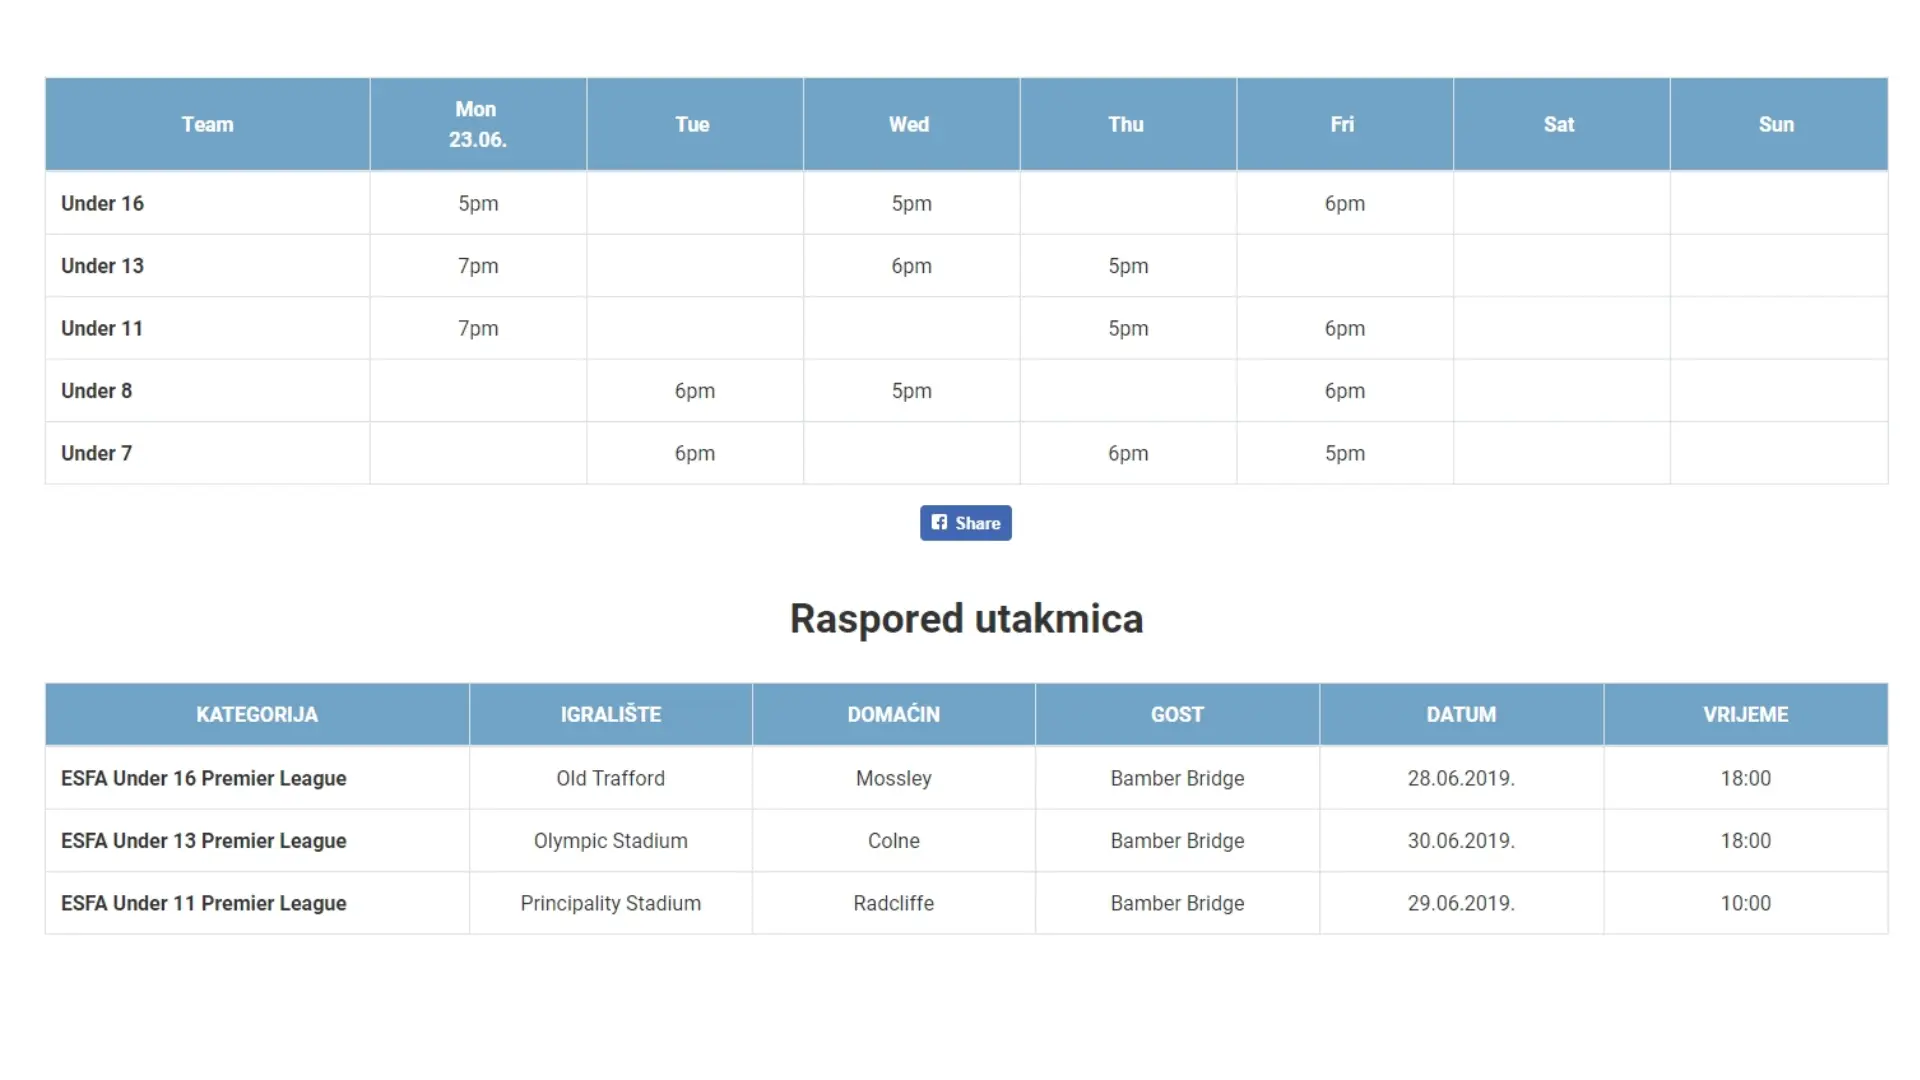Click Under 13 Thursday 5pm cell
This screenshot has width=1920, height=1080.
pos(1128,266)
